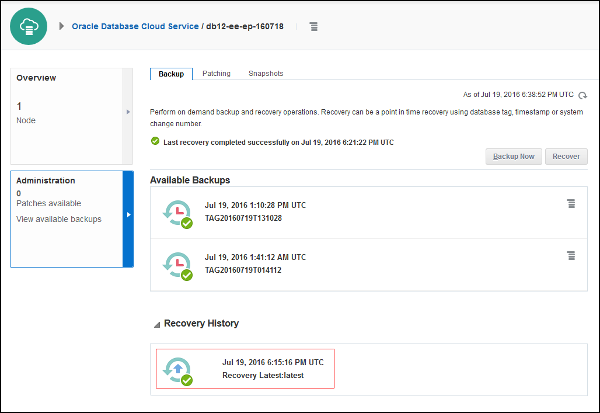Select the text TAG20160719T131028
600x413 pixels.
click(x=243, y=218)
